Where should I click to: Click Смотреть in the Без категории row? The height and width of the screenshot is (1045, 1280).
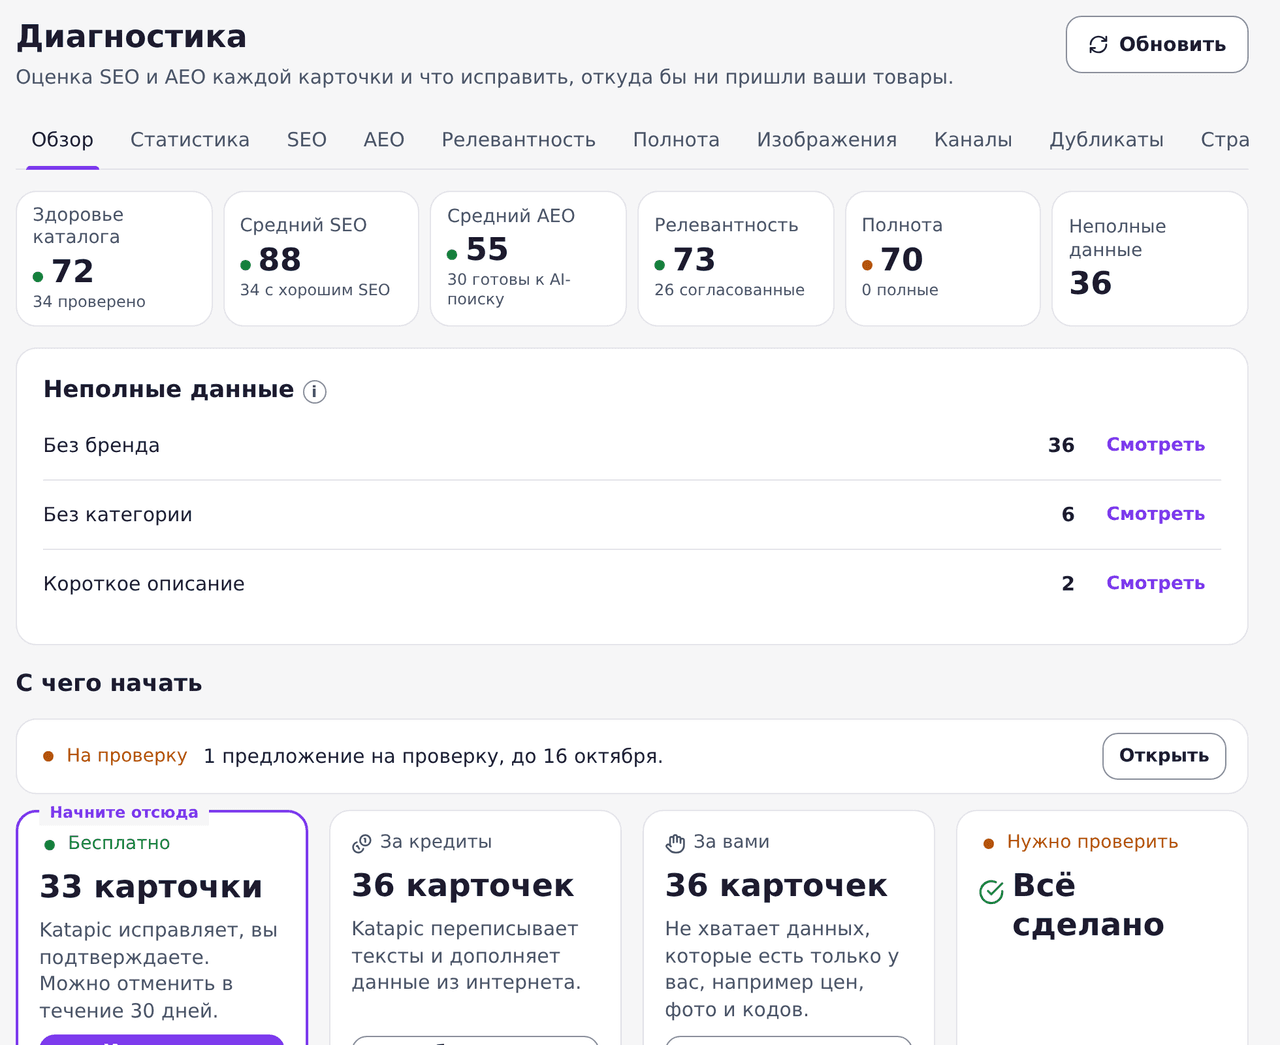[x=1155, y=514]
